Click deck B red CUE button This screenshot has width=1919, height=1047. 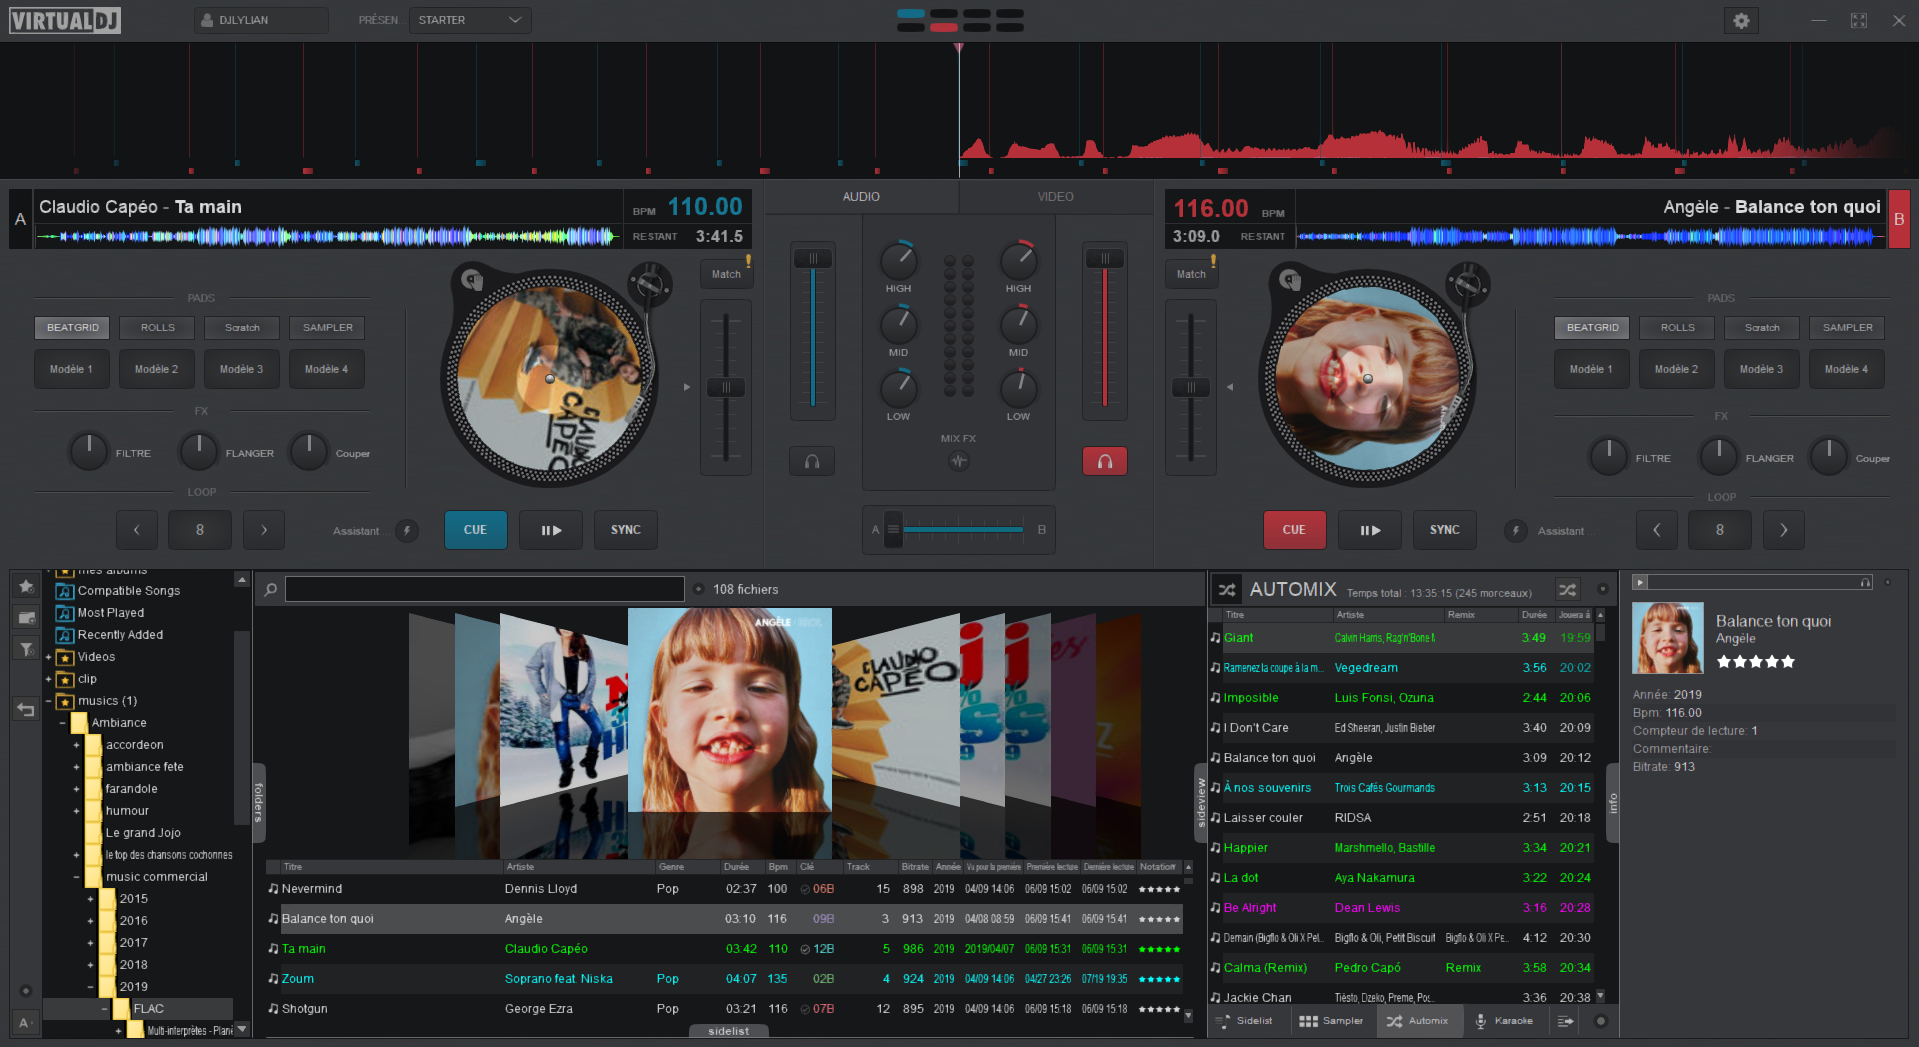(1294, 530)
